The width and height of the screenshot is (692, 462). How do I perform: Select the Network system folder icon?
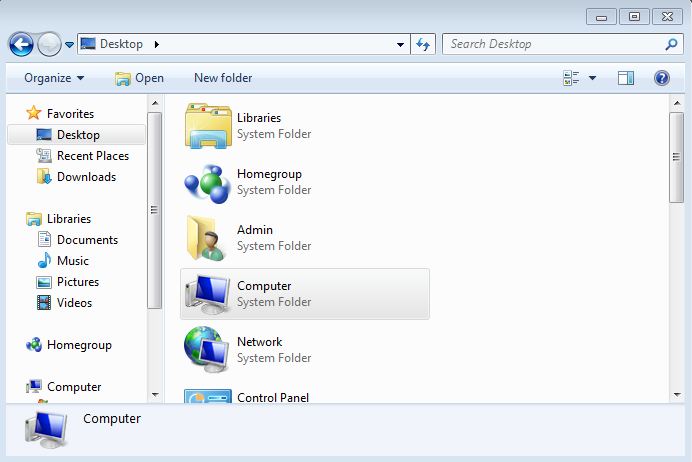[208, 350]
